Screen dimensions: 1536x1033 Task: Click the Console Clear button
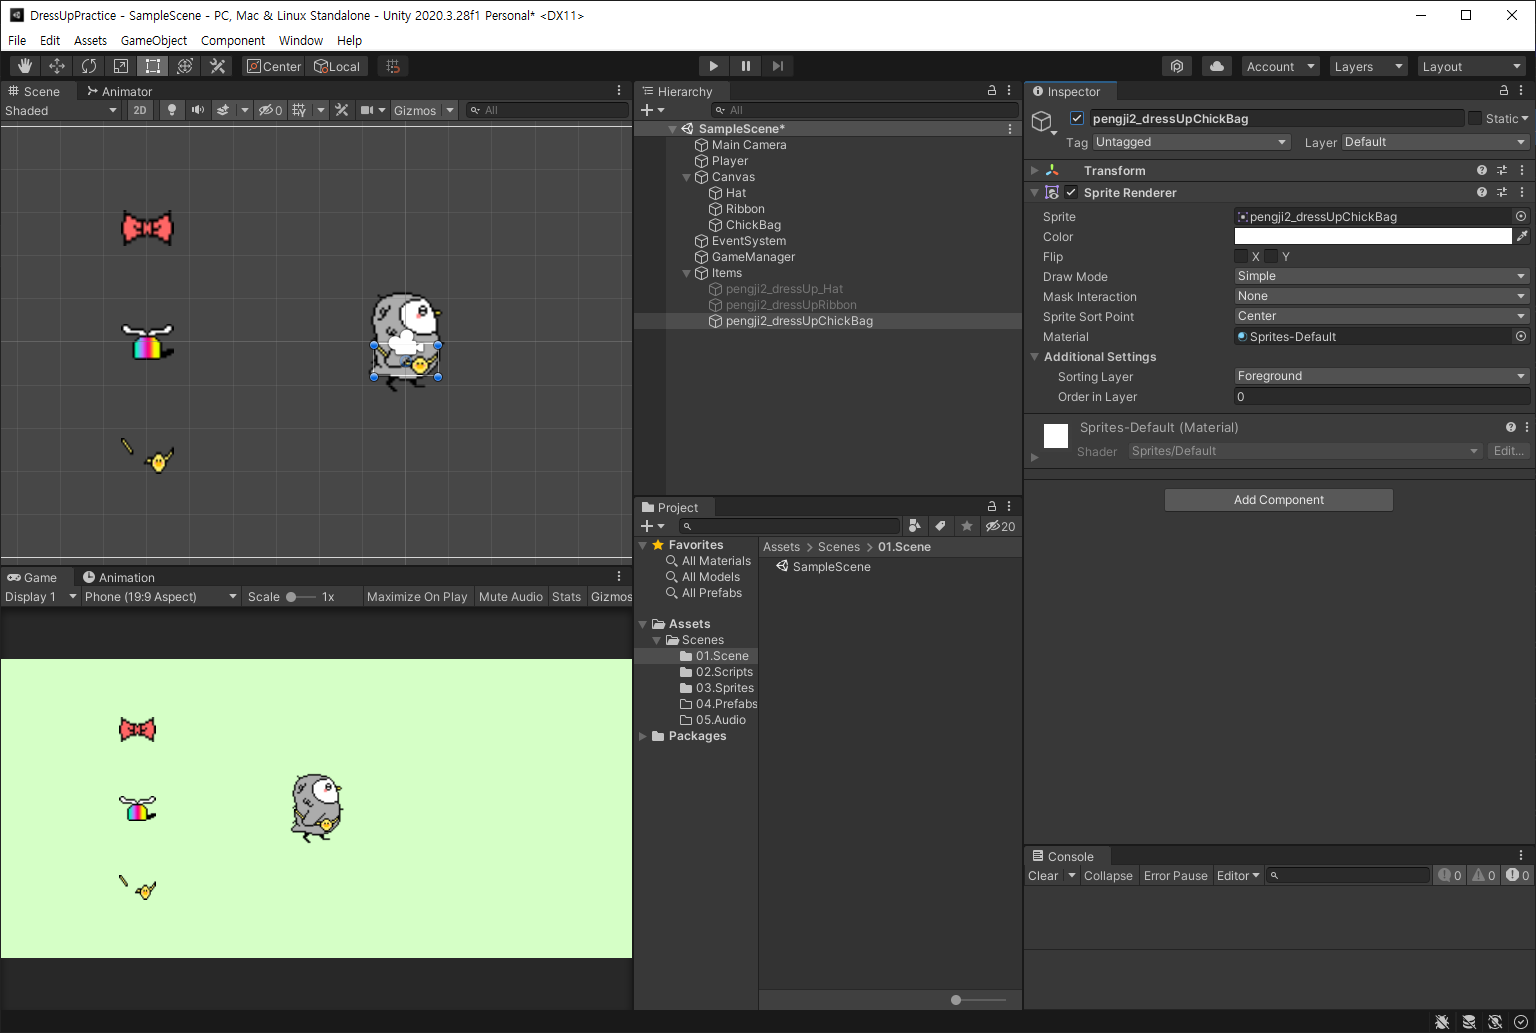click(x=1043, y=875)
